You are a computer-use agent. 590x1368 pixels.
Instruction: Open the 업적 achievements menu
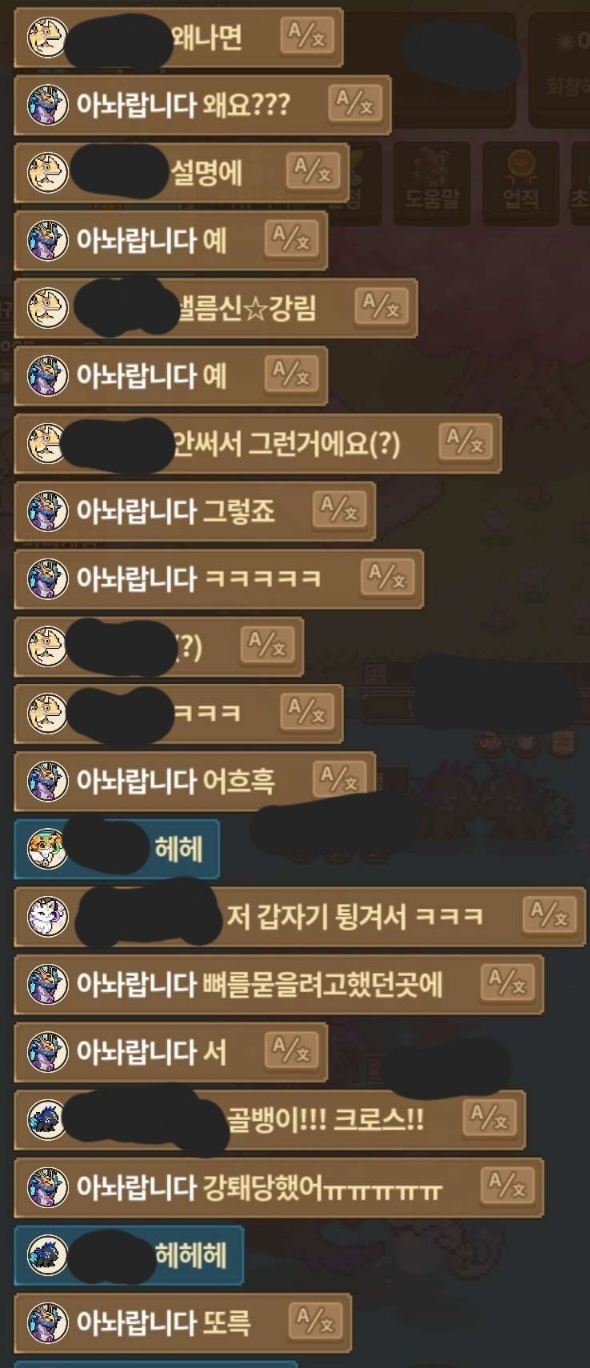(520, 180)
